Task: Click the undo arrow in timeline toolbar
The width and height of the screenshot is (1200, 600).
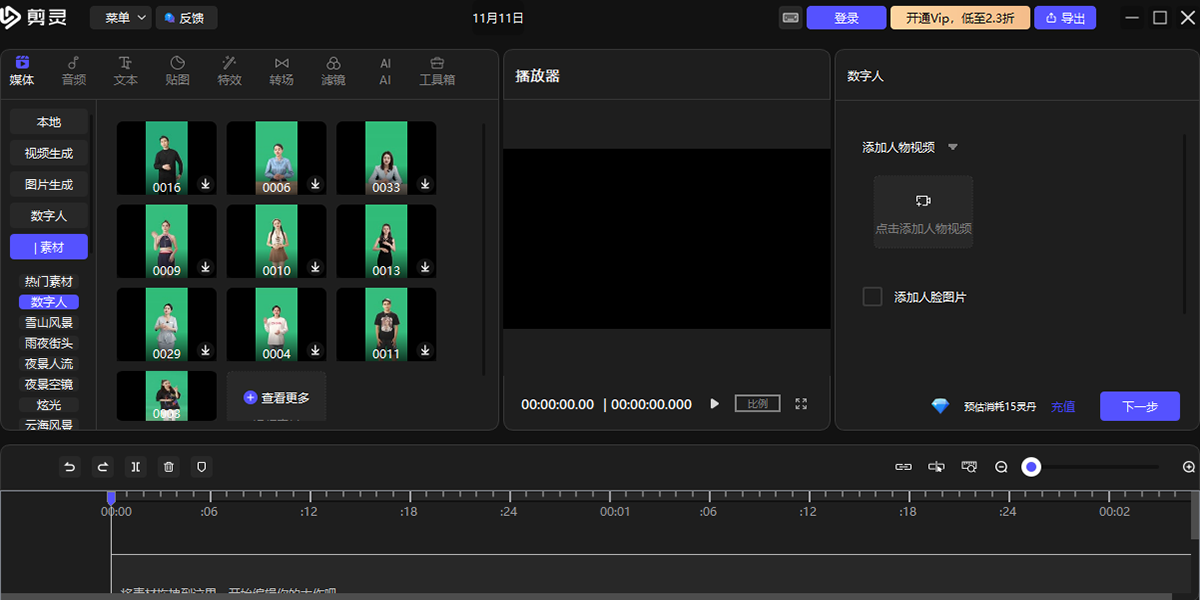Action: pyautogui.click(x=70, y=467)
